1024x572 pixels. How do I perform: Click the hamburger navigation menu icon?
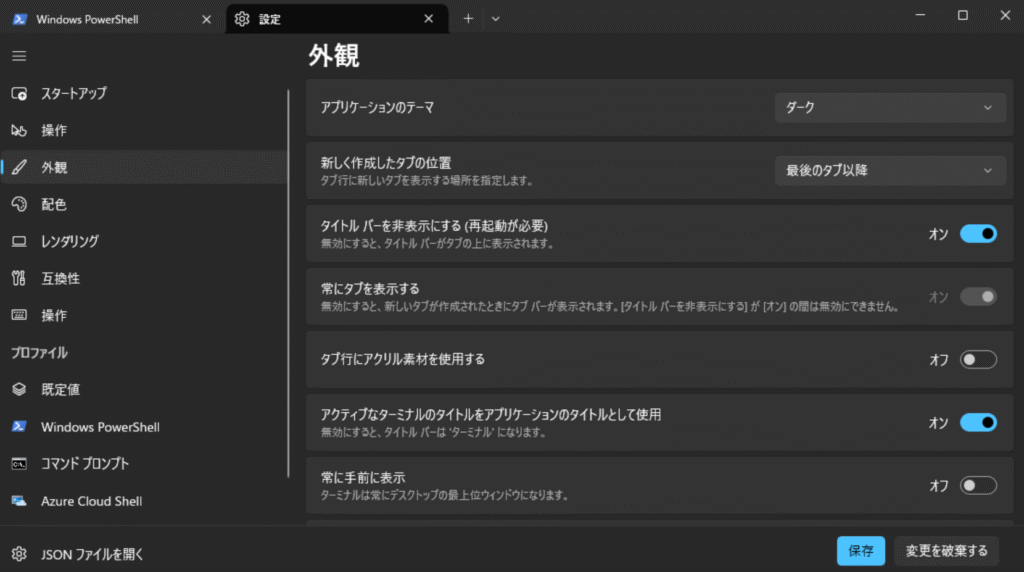[x=19, y=56]
